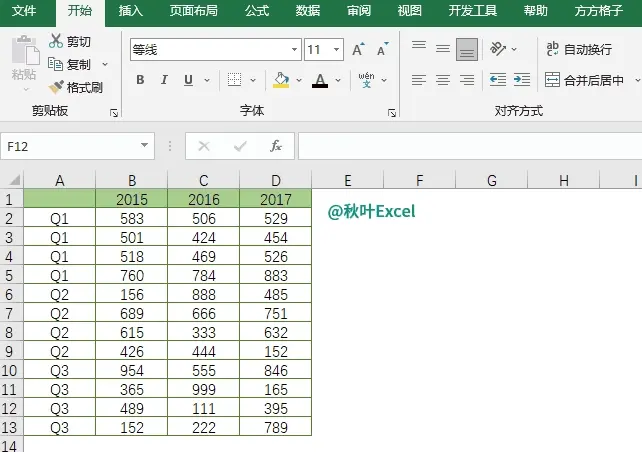This screenshot has width=642, height=452.
Task: Click the formula bar cancel X icon
Action: [x=204, y=146]
